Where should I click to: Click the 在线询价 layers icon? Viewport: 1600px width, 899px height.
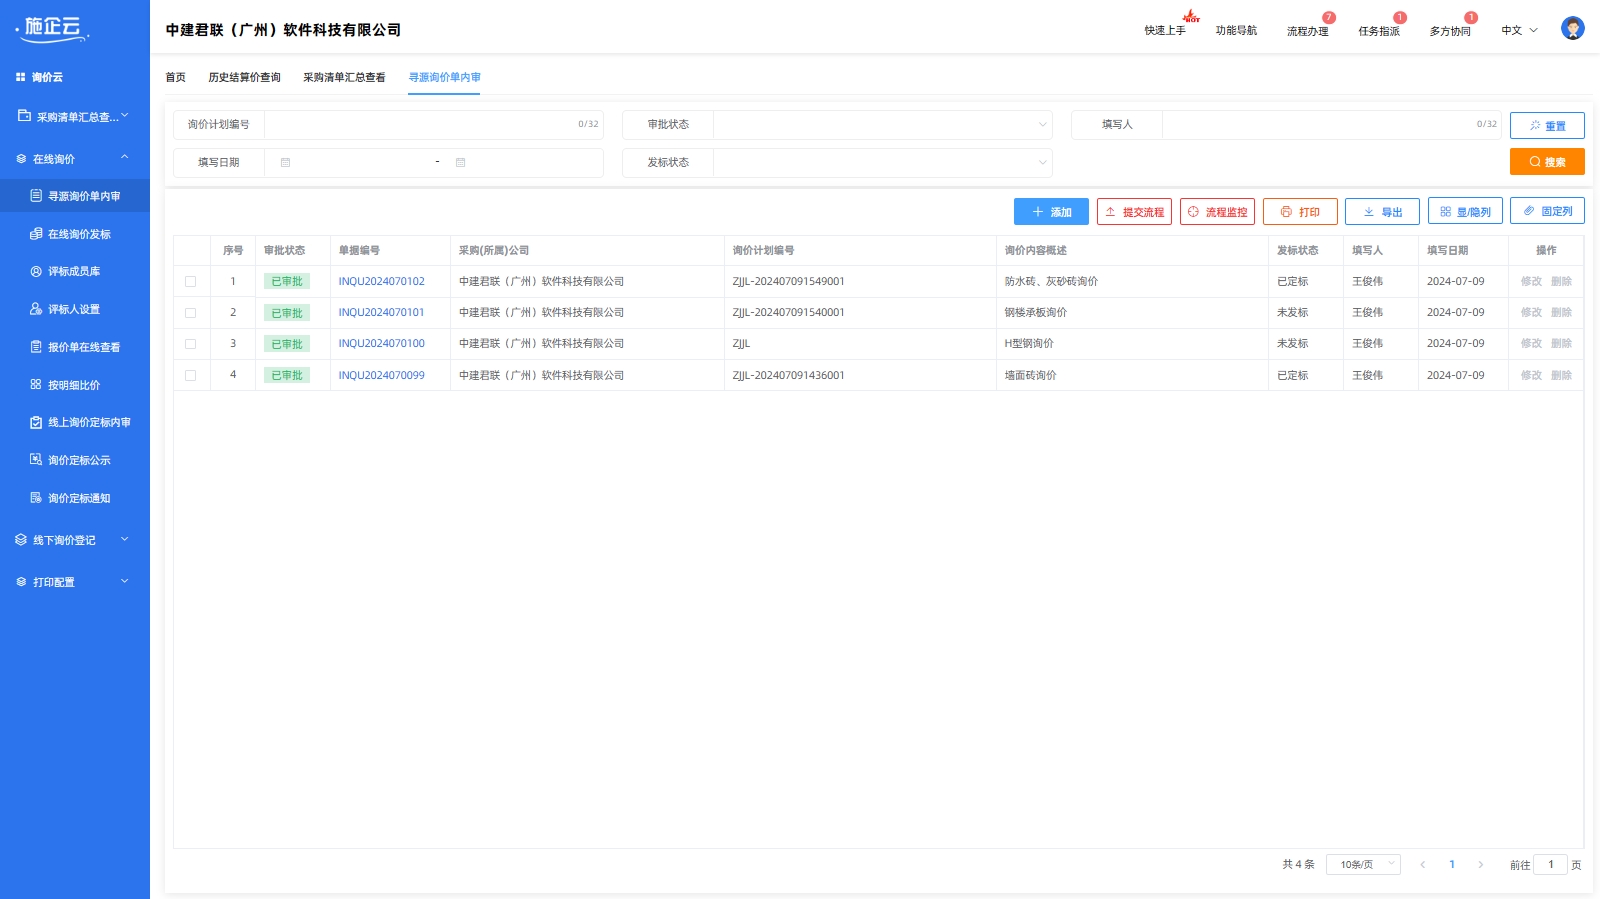click(x=21, y=159)
